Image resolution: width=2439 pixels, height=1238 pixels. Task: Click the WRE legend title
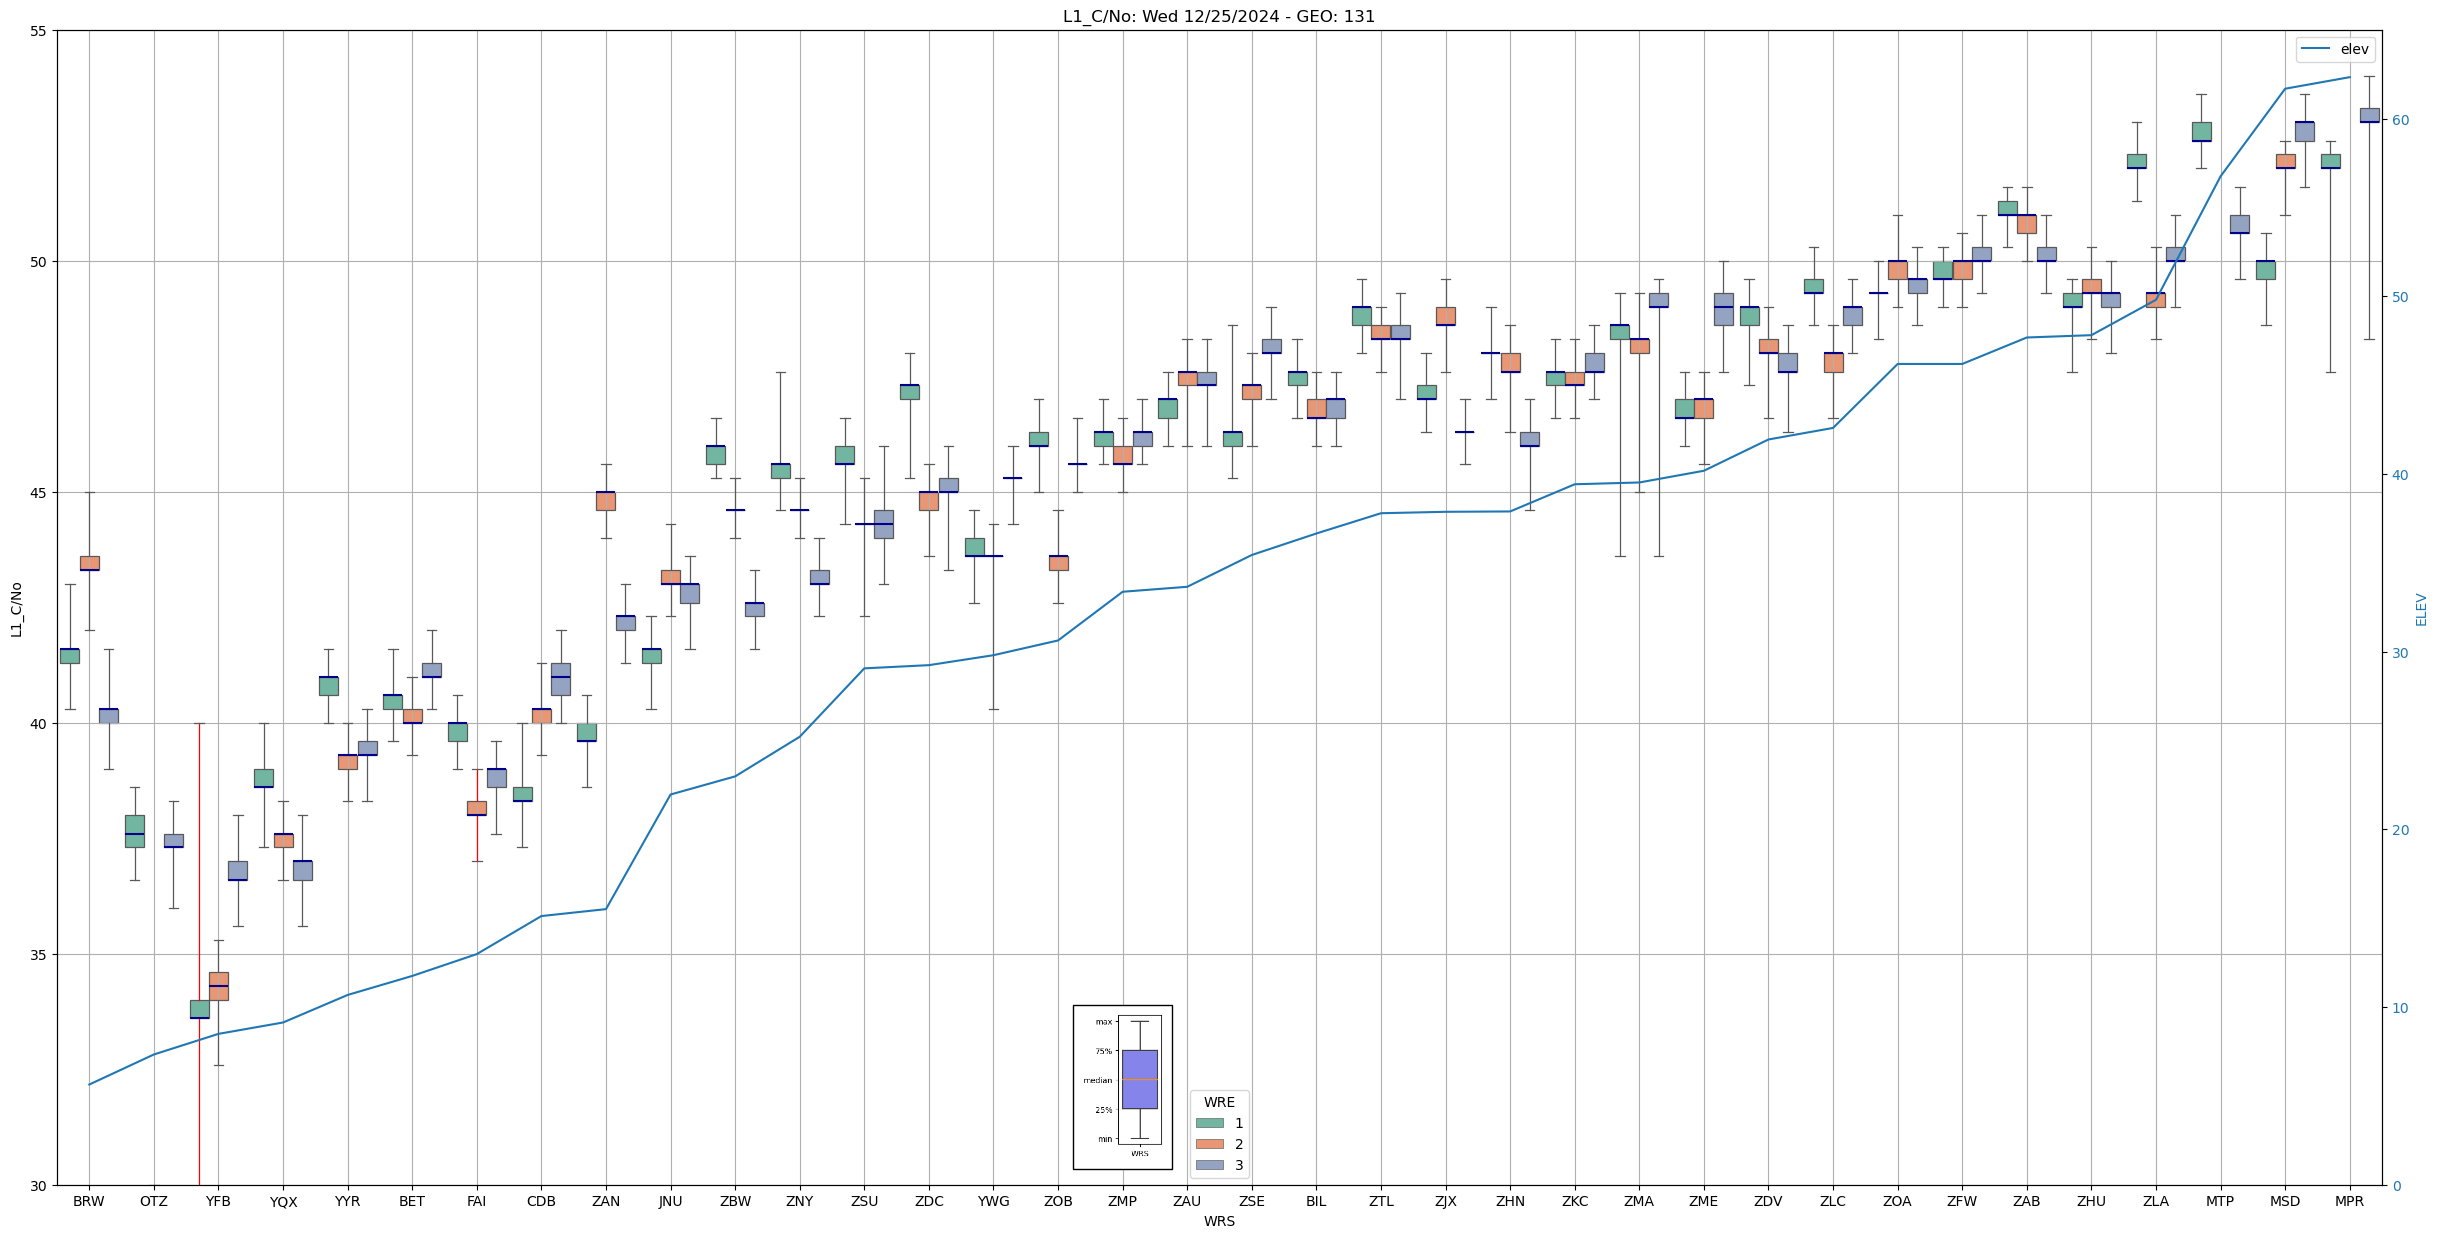point(1219,1102)
